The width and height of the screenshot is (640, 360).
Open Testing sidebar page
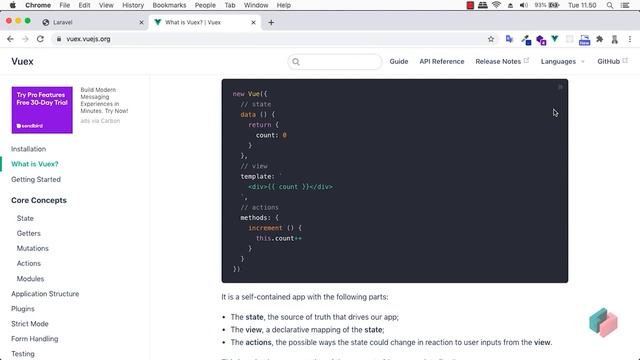[x=23, y=354]
